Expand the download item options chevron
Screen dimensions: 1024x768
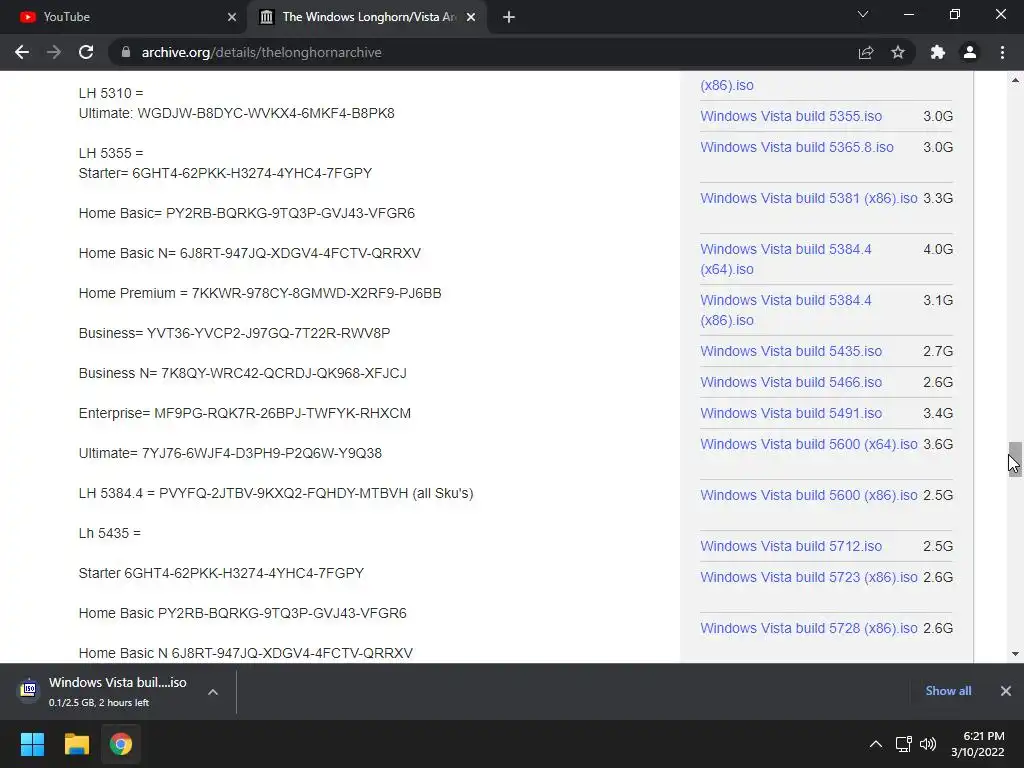(213, 692)
